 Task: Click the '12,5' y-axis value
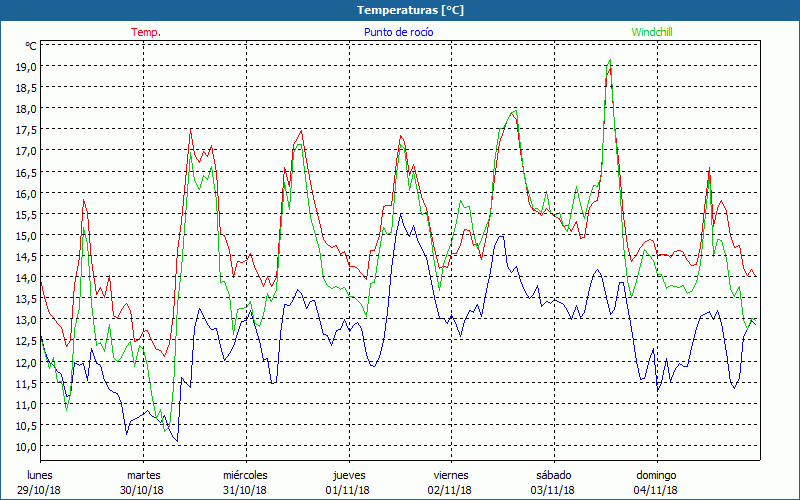27,341
